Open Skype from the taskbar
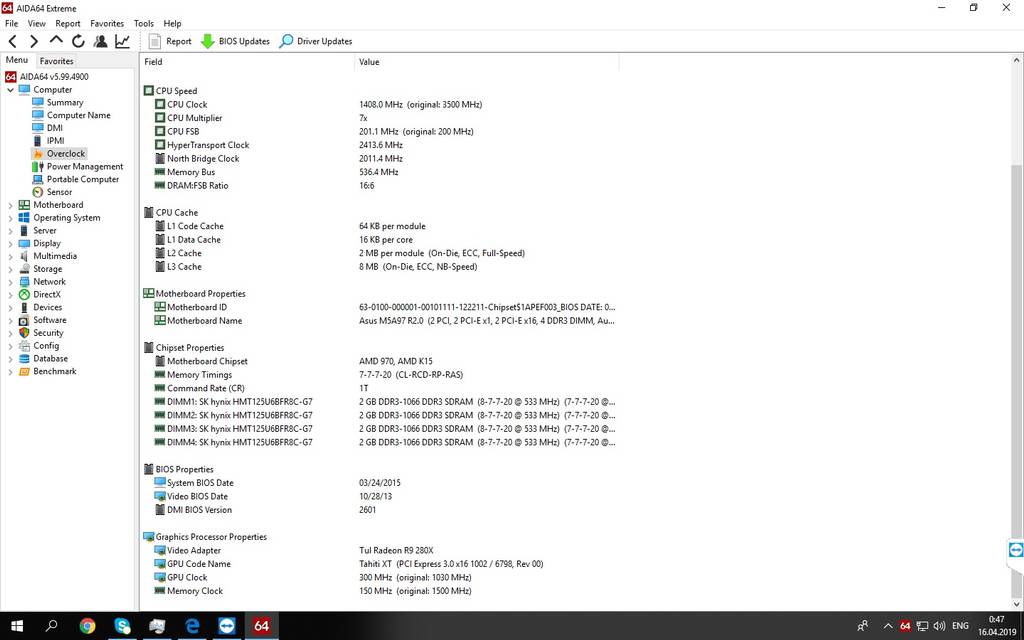1024x640 pixels. click(x=122, y=626)
